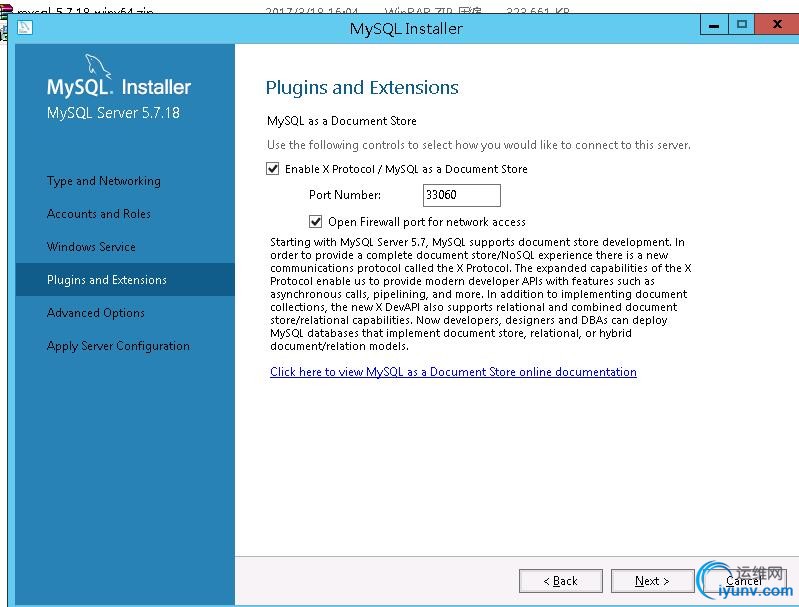This screenshot has width=799, height=607.
Task: Jump to Advanced Options step
Action: click(x=95, y=313)
